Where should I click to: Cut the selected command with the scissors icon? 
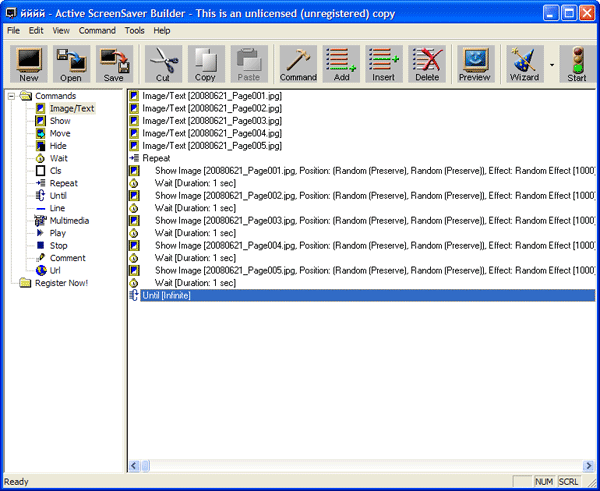tap(163, 64)
